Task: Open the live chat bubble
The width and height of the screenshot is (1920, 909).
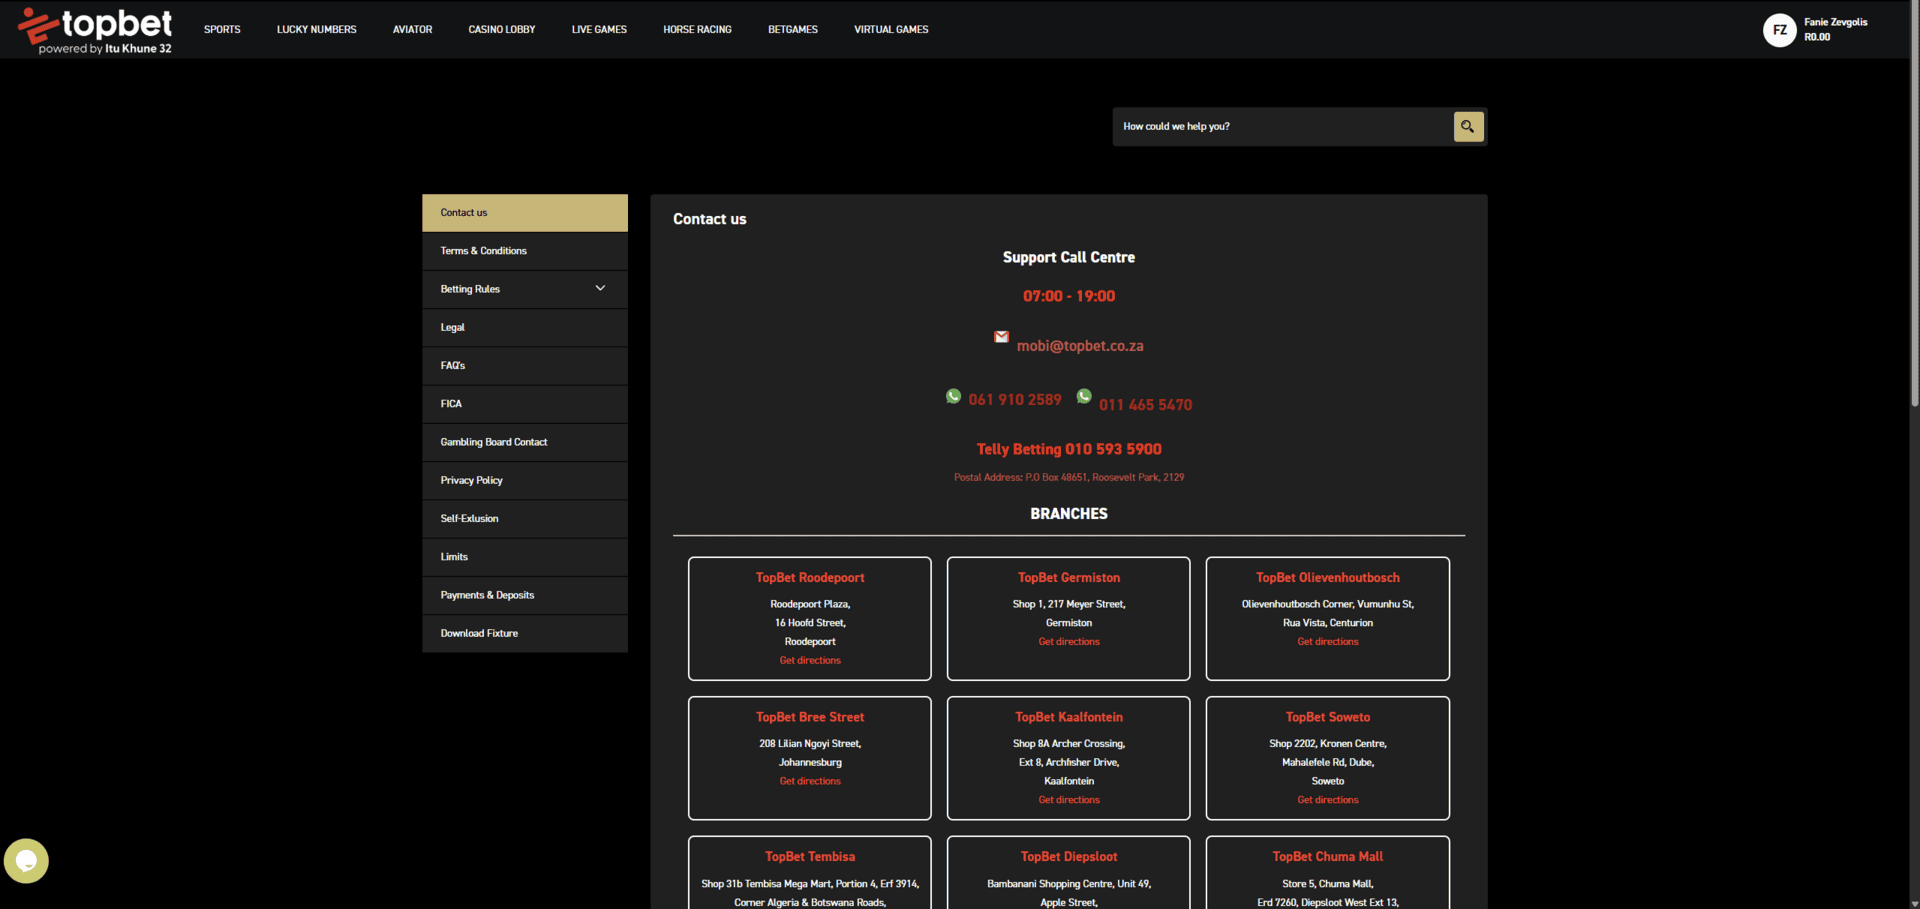Action: (26, 861)
